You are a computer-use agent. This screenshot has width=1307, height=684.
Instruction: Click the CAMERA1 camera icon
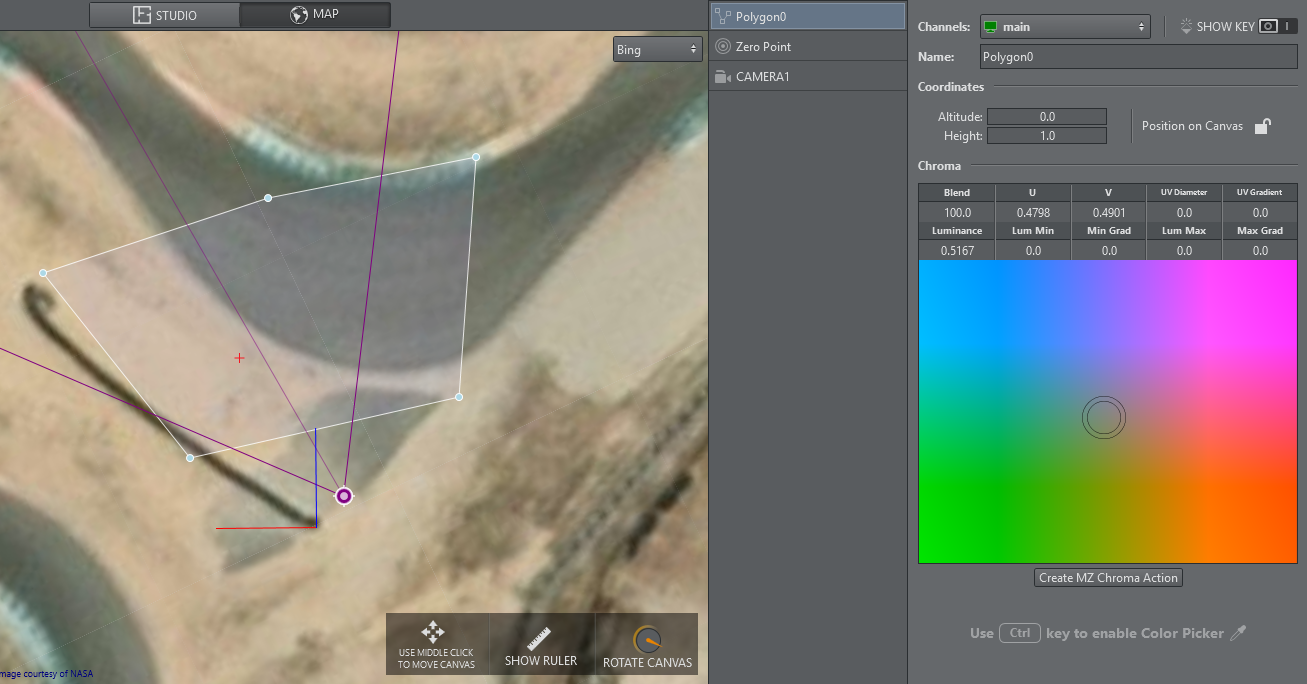[x=723, y=76]
